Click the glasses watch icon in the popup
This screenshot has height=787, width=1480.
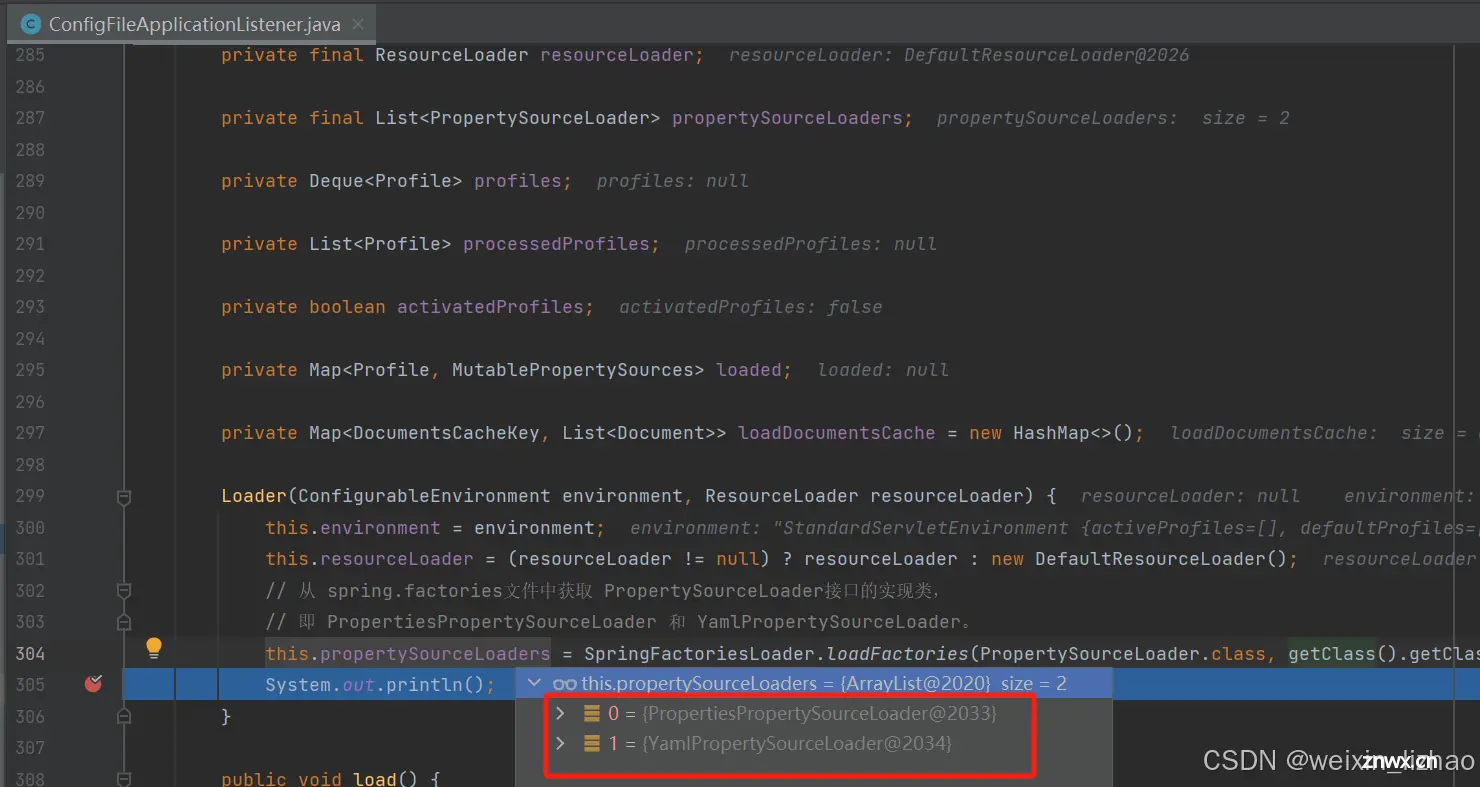pos(564,684)
